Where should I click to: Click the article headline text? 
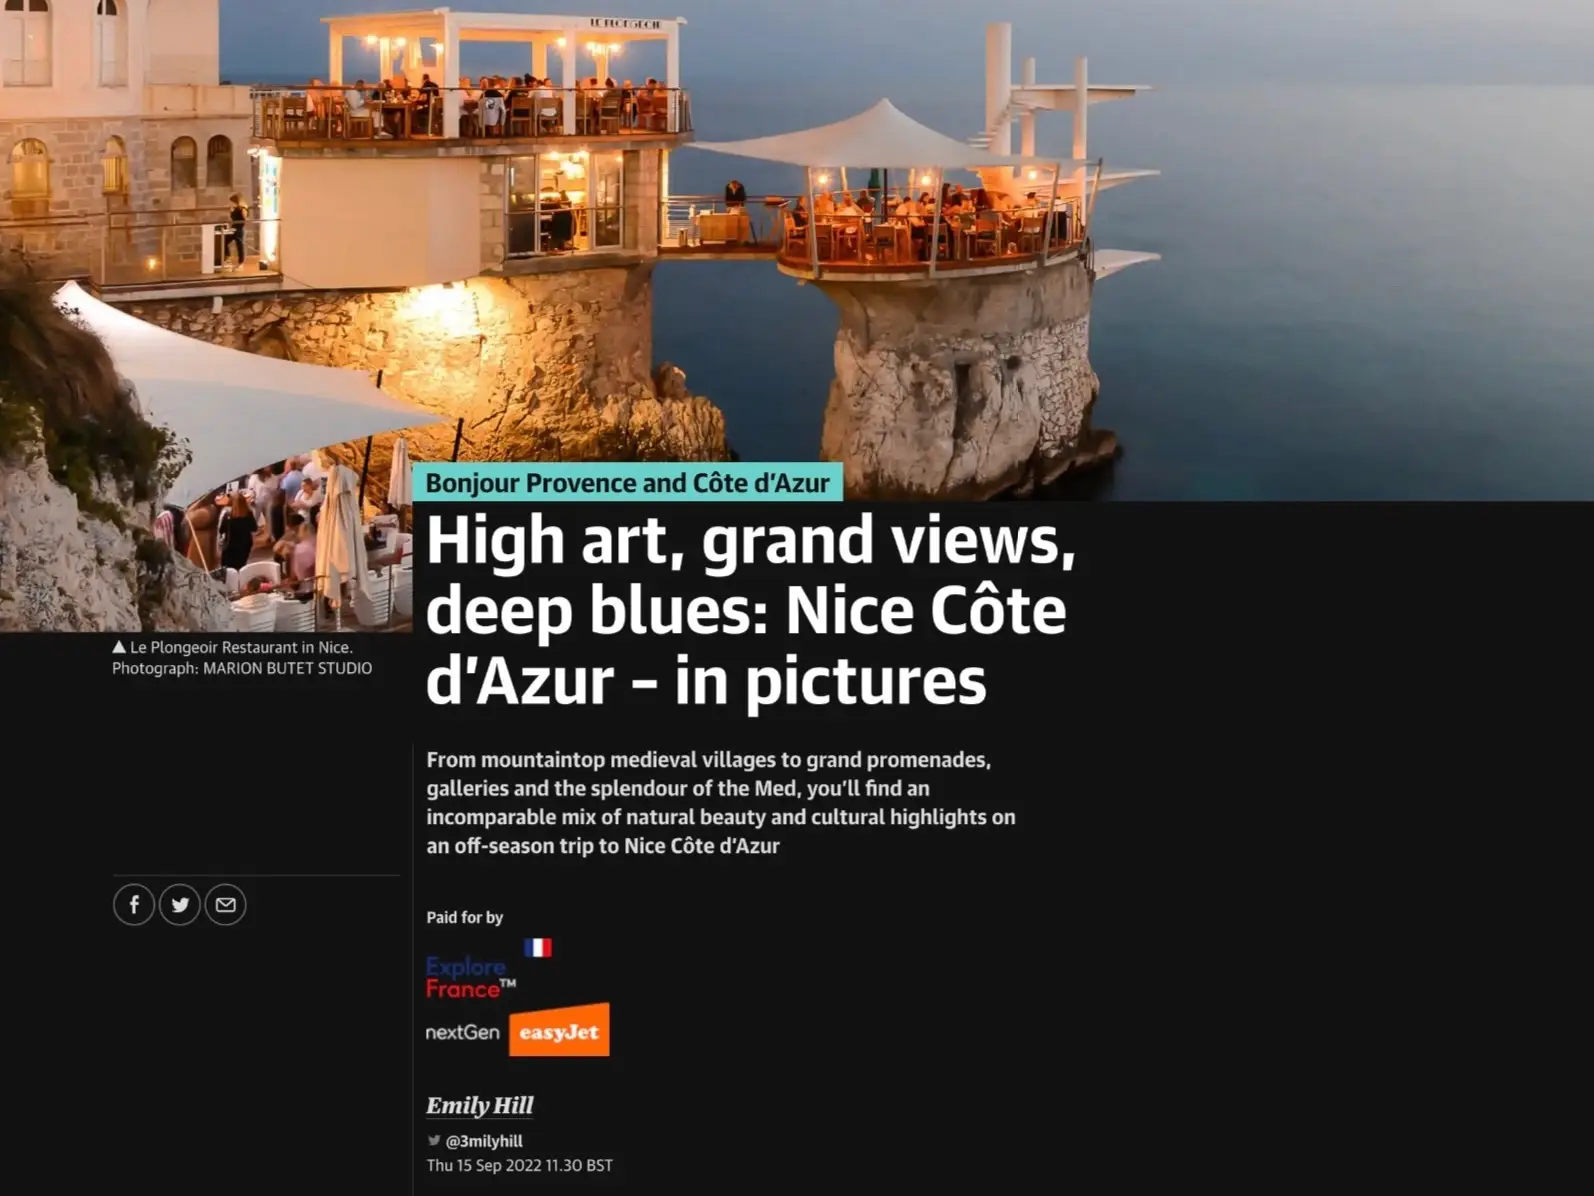[750, 610]
